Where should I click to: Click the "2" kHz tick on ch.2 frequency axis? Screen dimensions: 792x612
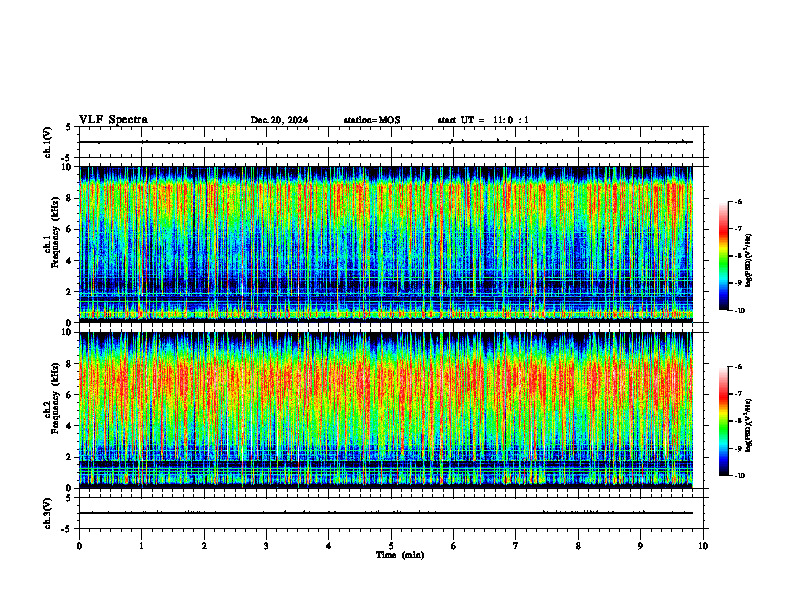[70, 457]
